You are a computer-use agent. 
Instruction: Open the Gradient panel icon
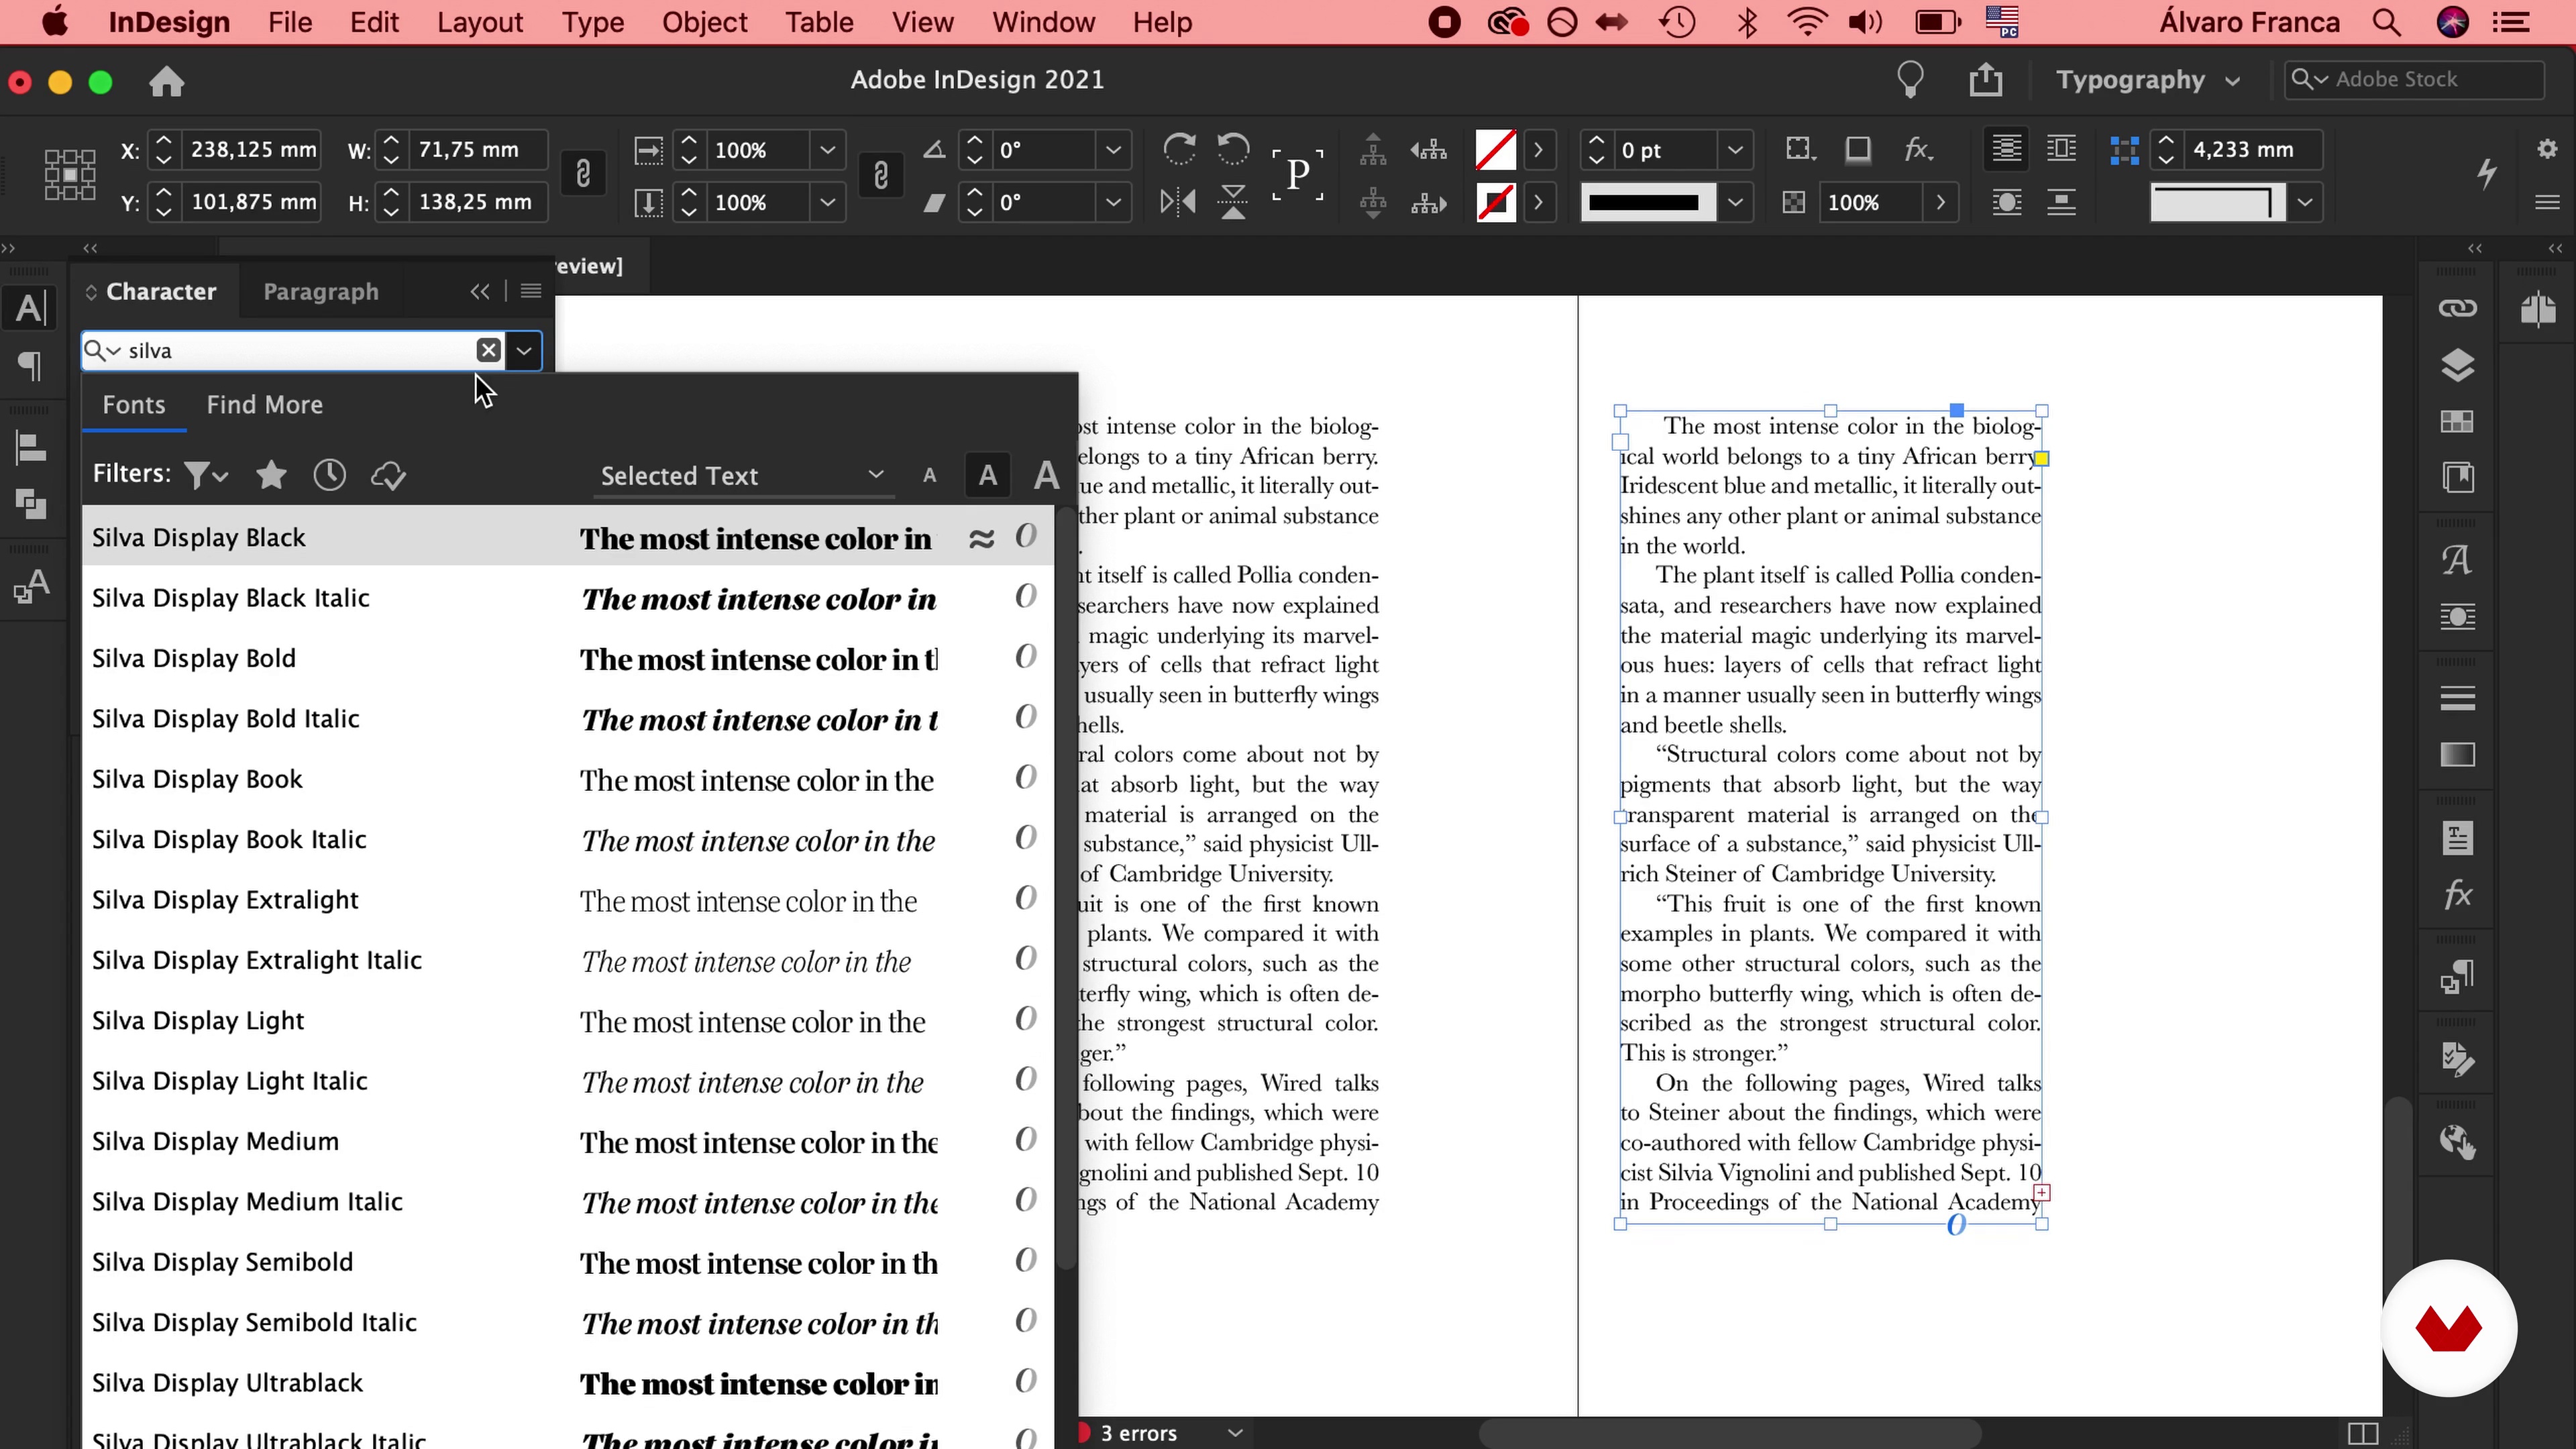click(2457, 755)
